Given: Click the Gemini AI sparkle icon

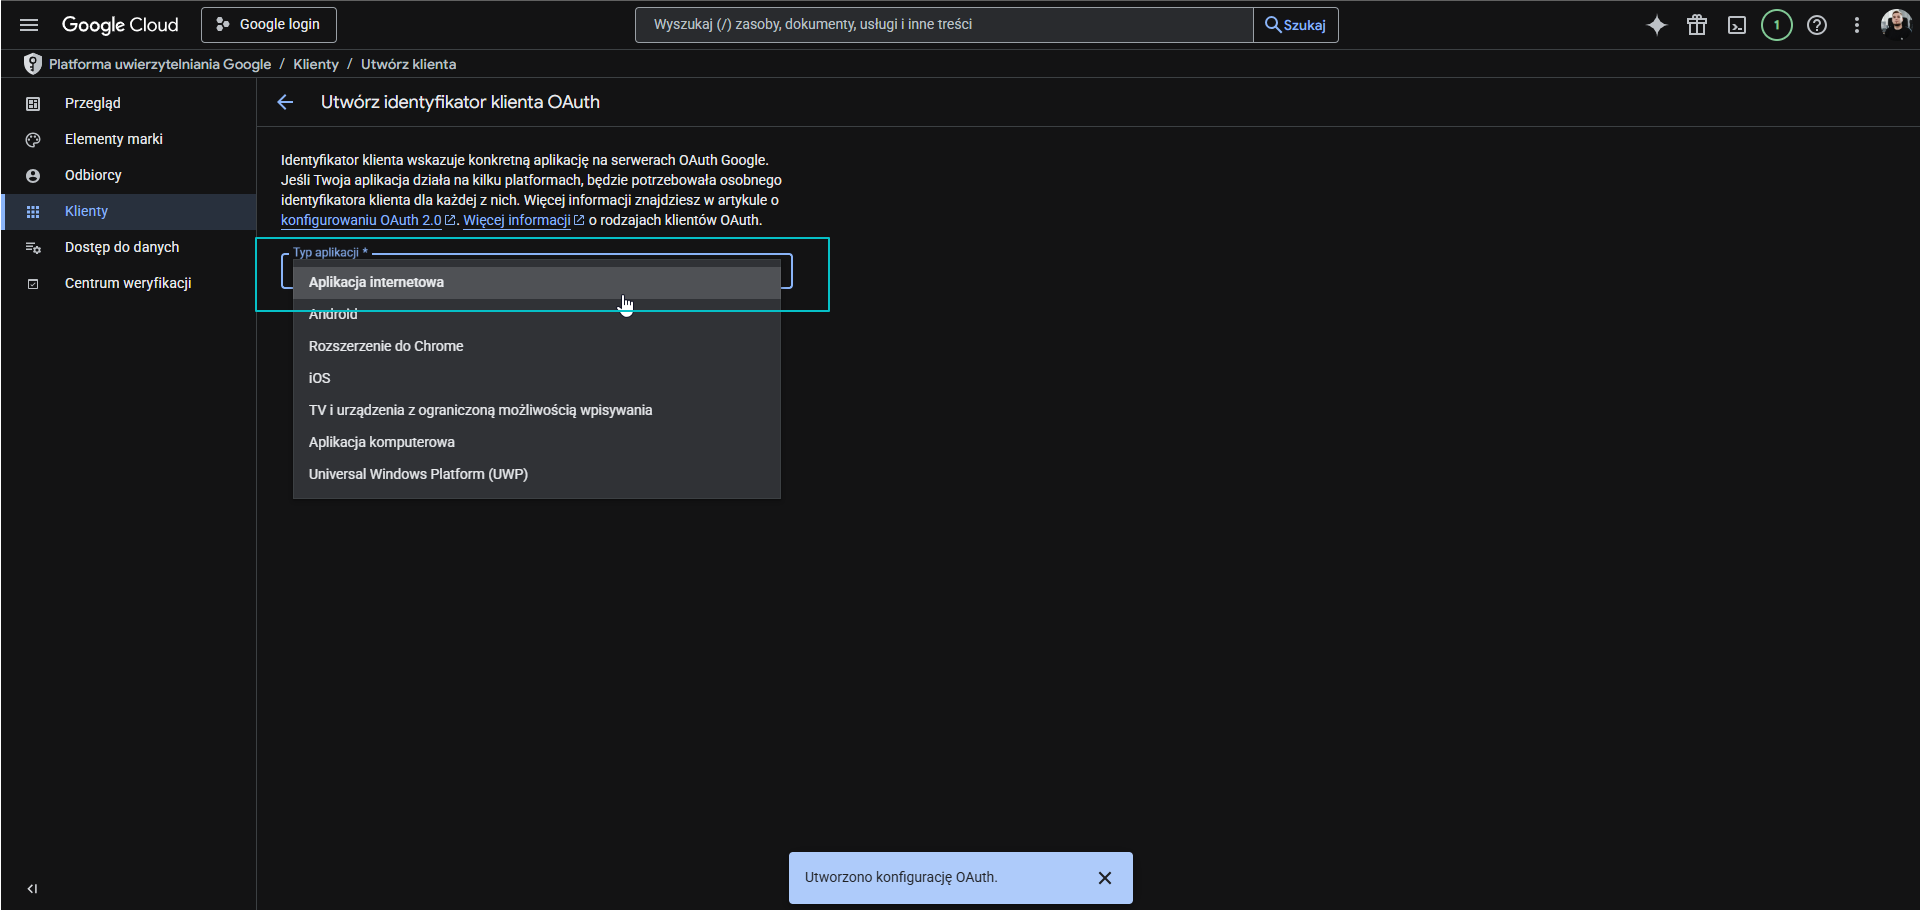Looking at the screenshot, I should [1657, 25].
